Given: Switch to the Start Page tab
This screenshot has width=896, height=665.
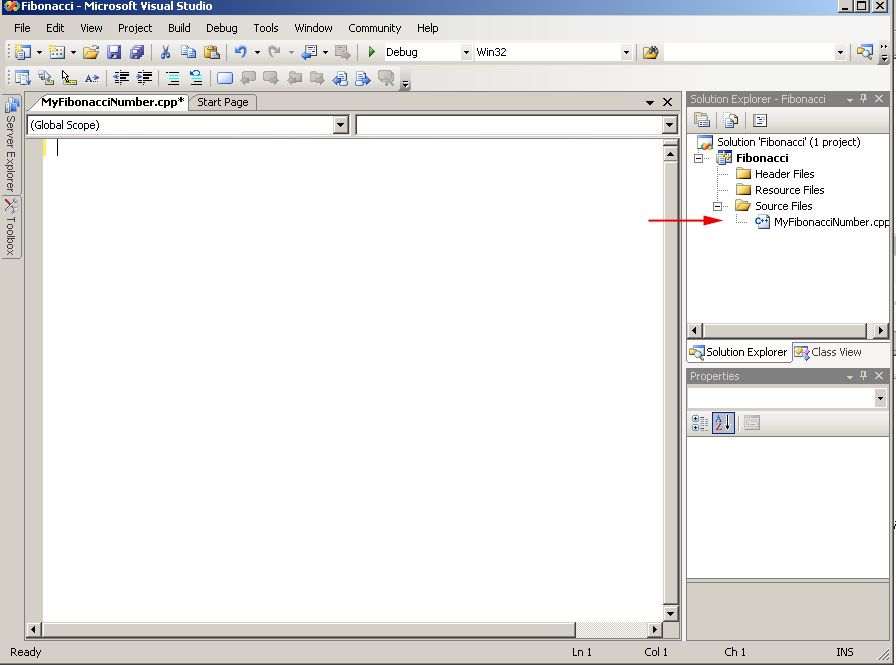Looking at the screenshot, I should [x=223, y=102].
